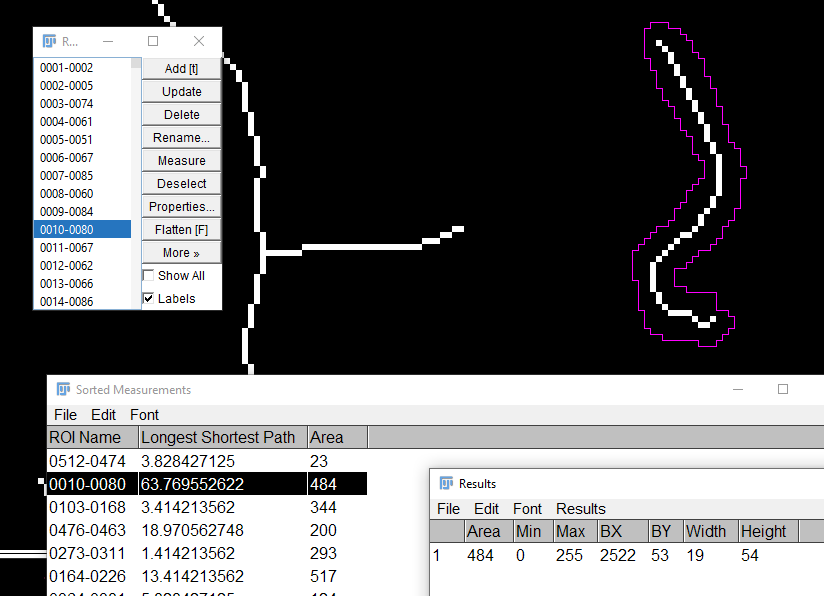
Task: Open the Rename dialog via Rename... button
Action: (180, 137)
